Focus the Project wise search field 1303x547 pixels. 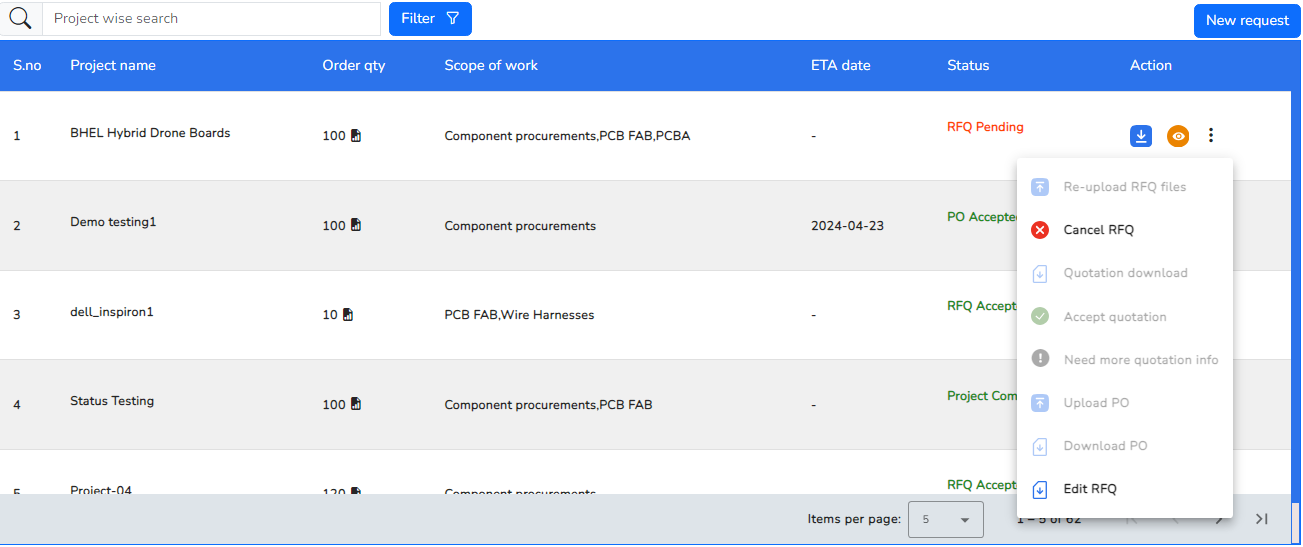[210, 19]
